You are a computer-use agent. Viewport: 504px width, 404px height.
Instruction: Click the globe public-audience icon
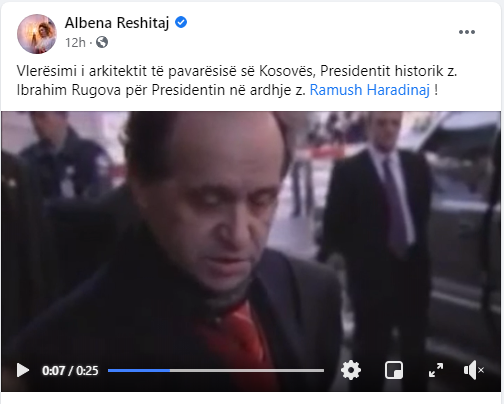102,42
